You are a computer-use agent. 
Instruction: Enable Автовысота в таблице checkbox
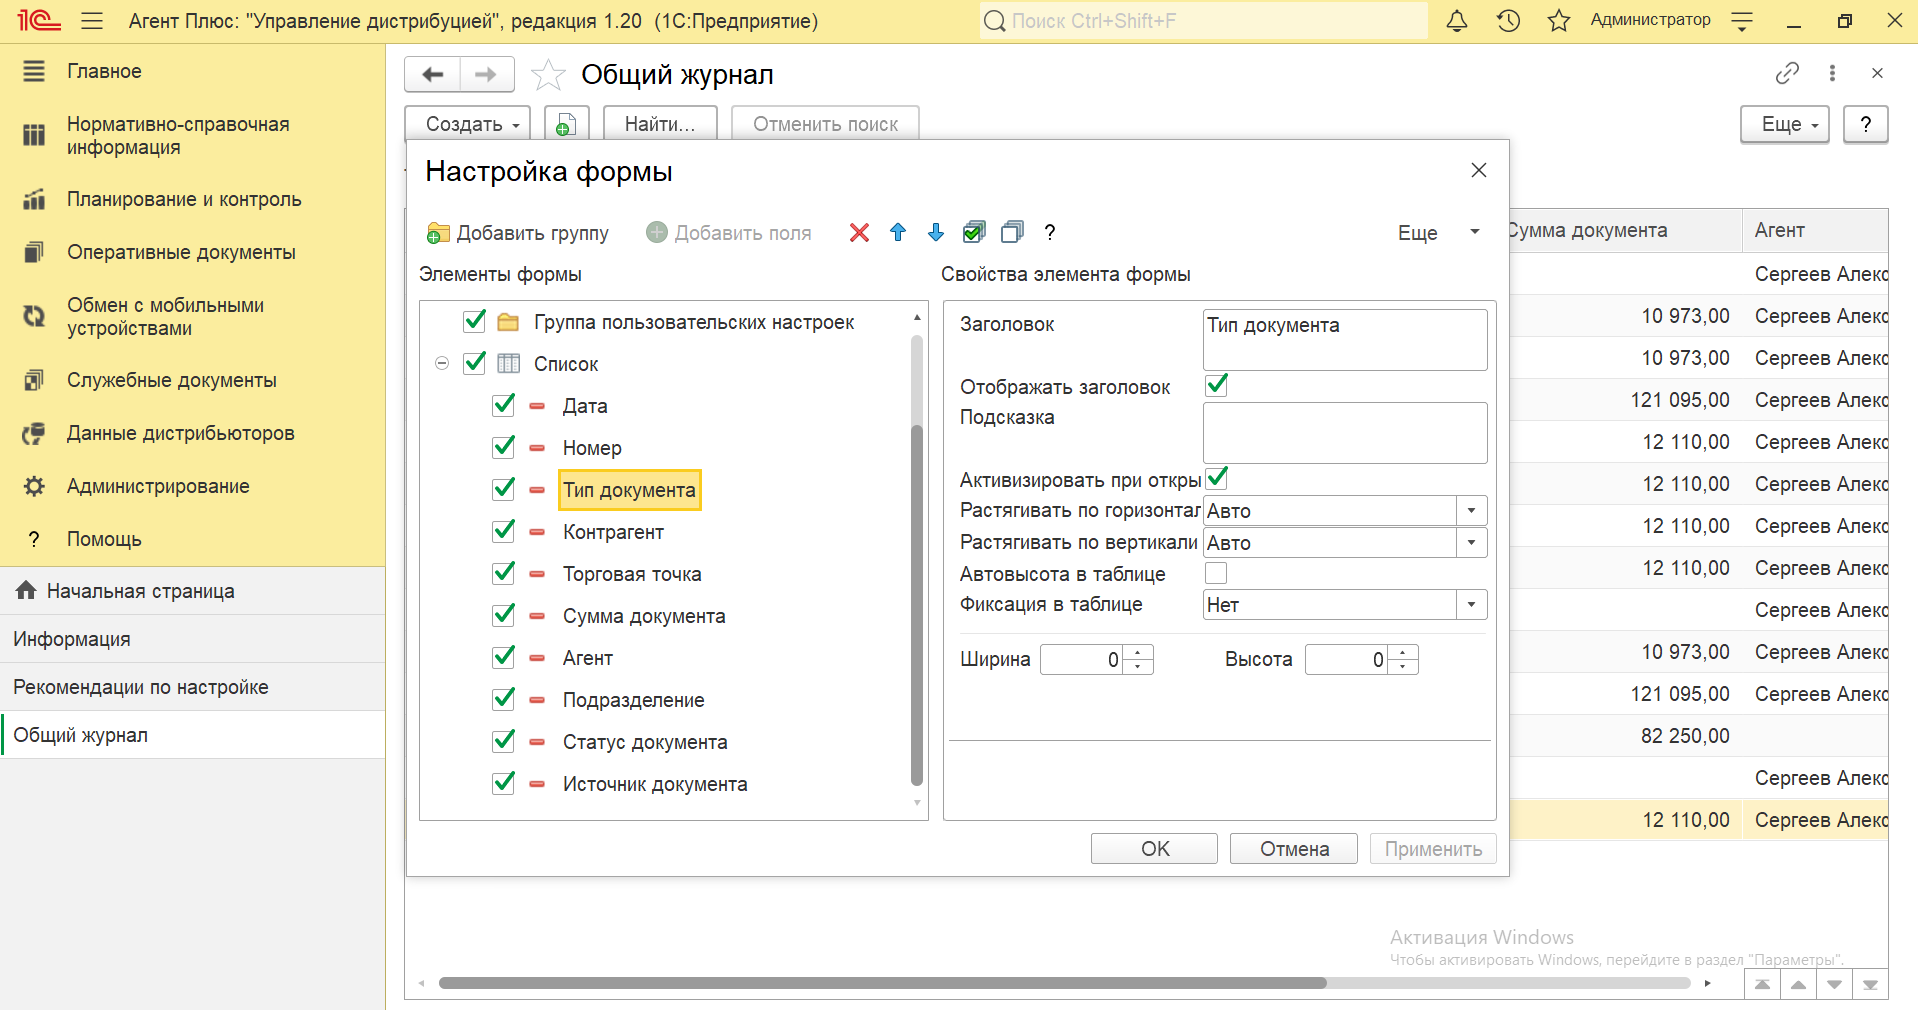[x=1216, y=573]
